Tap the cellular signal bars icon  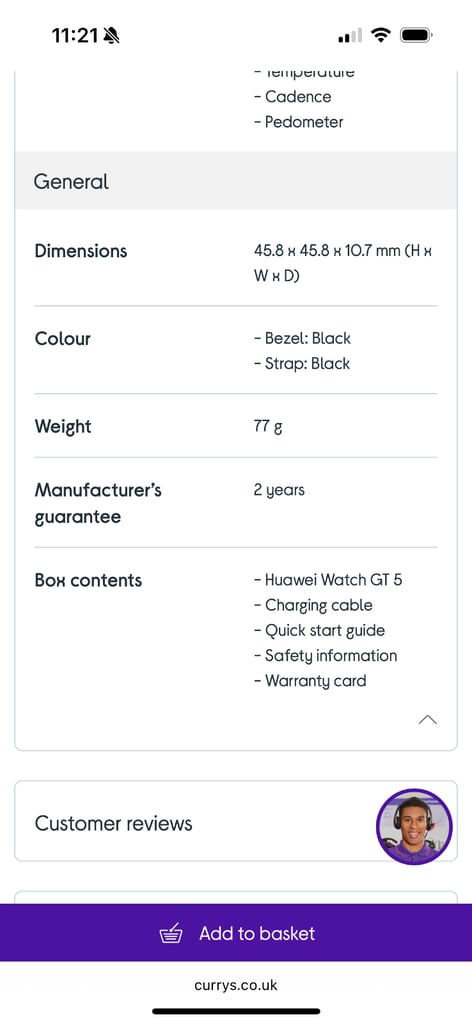point(349,36)
